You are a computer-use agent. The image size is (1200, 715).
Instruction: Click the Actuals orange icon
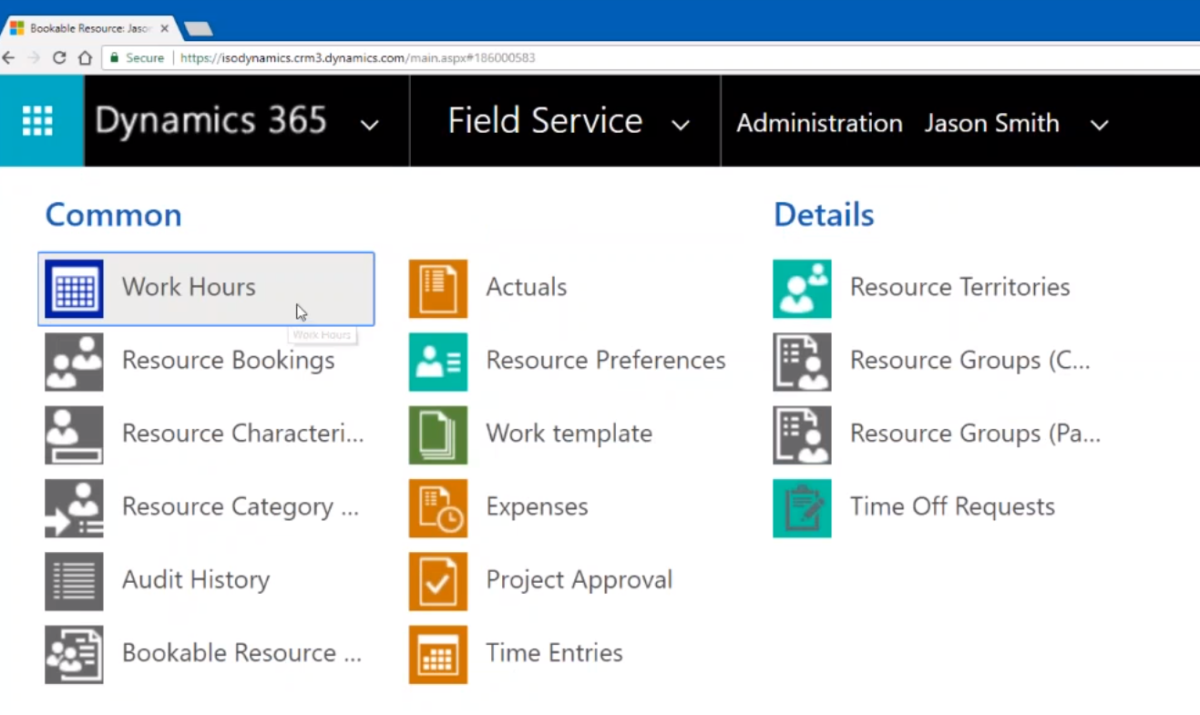(438, 288)
